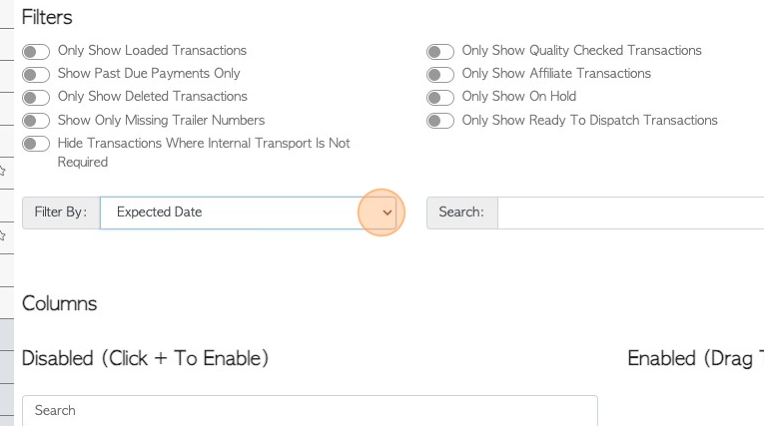Switch on Only Show Affiliate Transactions
Screen dimensions: 764x426
[440, 75]
